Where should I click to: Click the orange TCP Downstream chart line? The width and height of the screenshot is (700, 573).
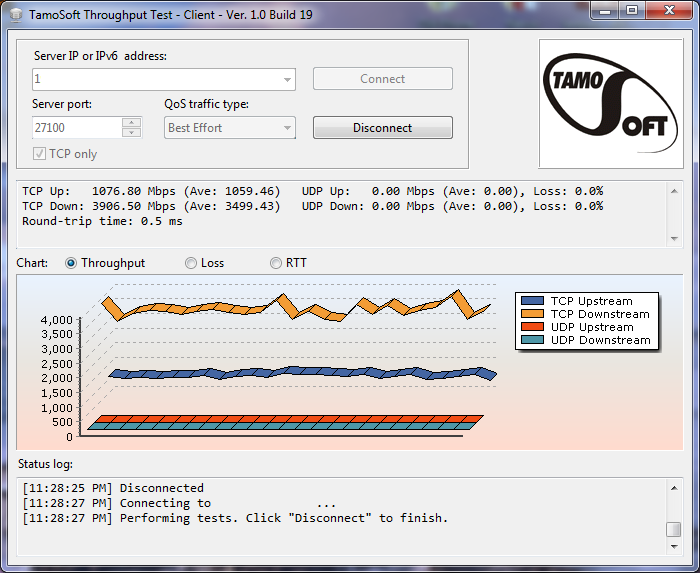296,306
